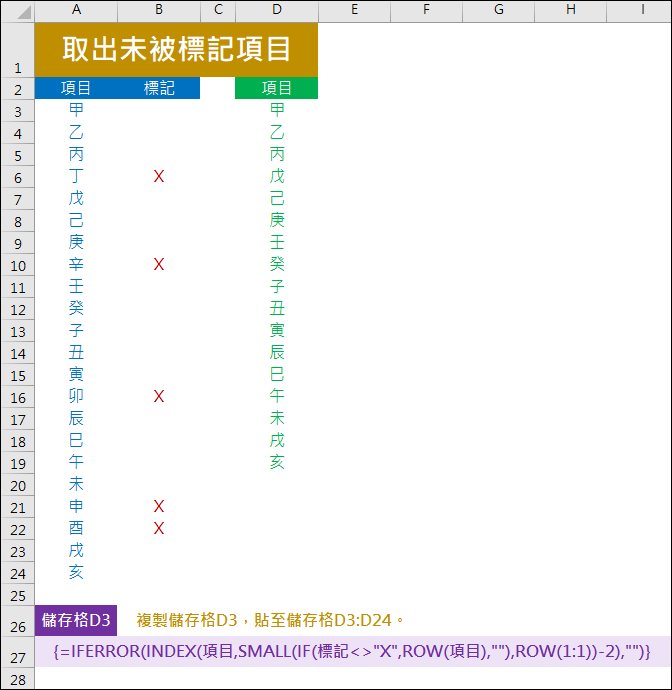
Task: Select column C header
Action: point(218,11)
